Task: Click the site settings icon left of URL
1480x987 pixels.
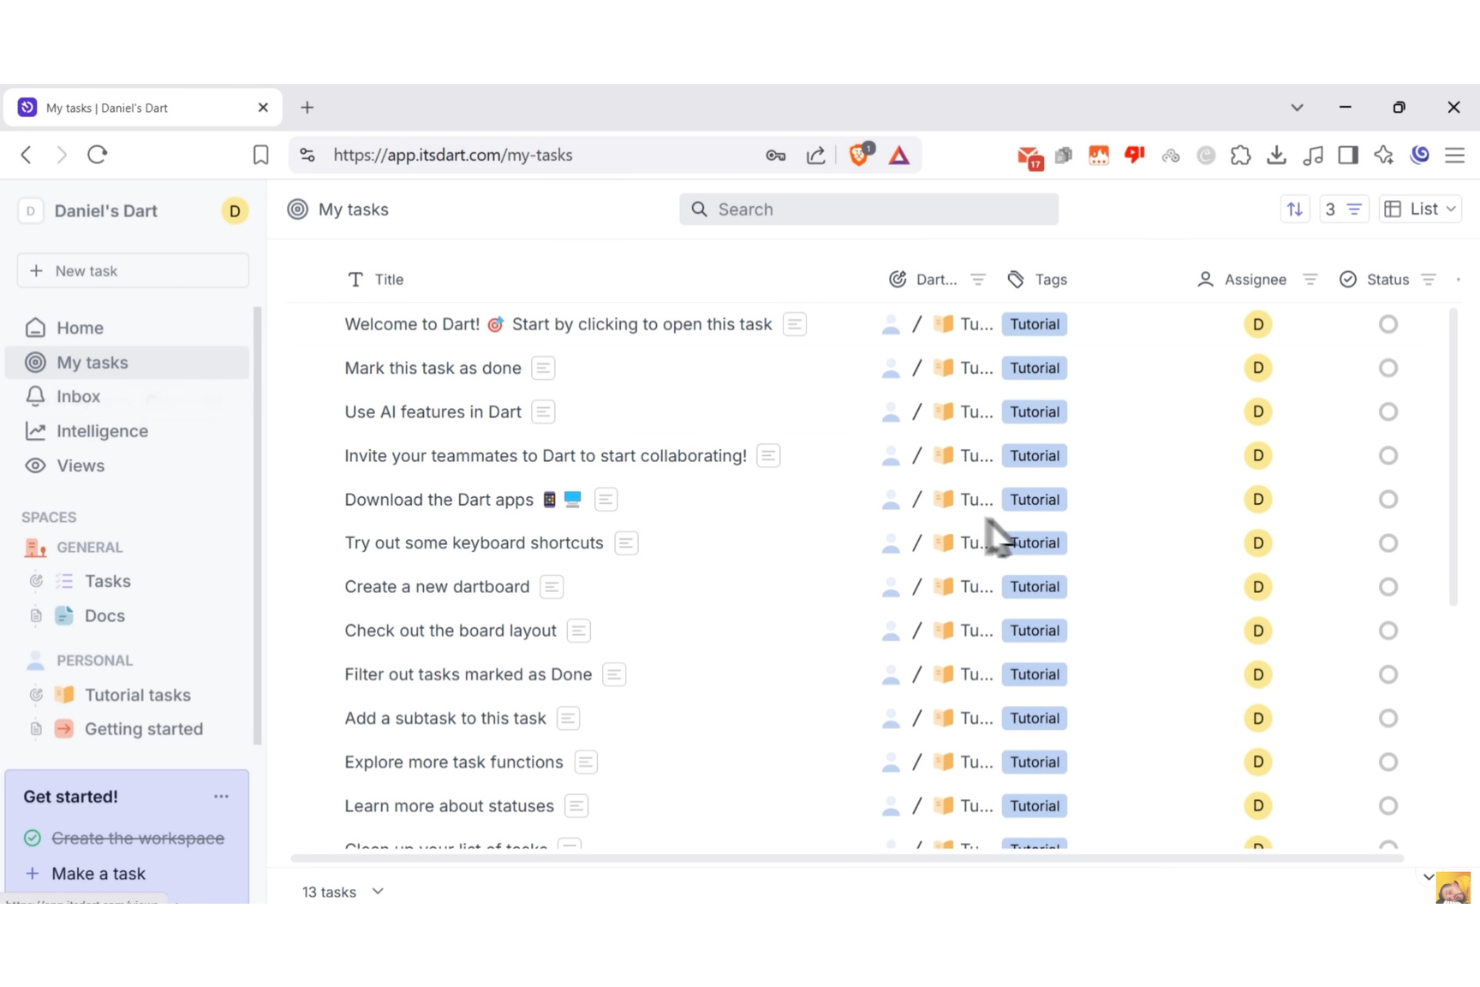Action: click(308, 155)
